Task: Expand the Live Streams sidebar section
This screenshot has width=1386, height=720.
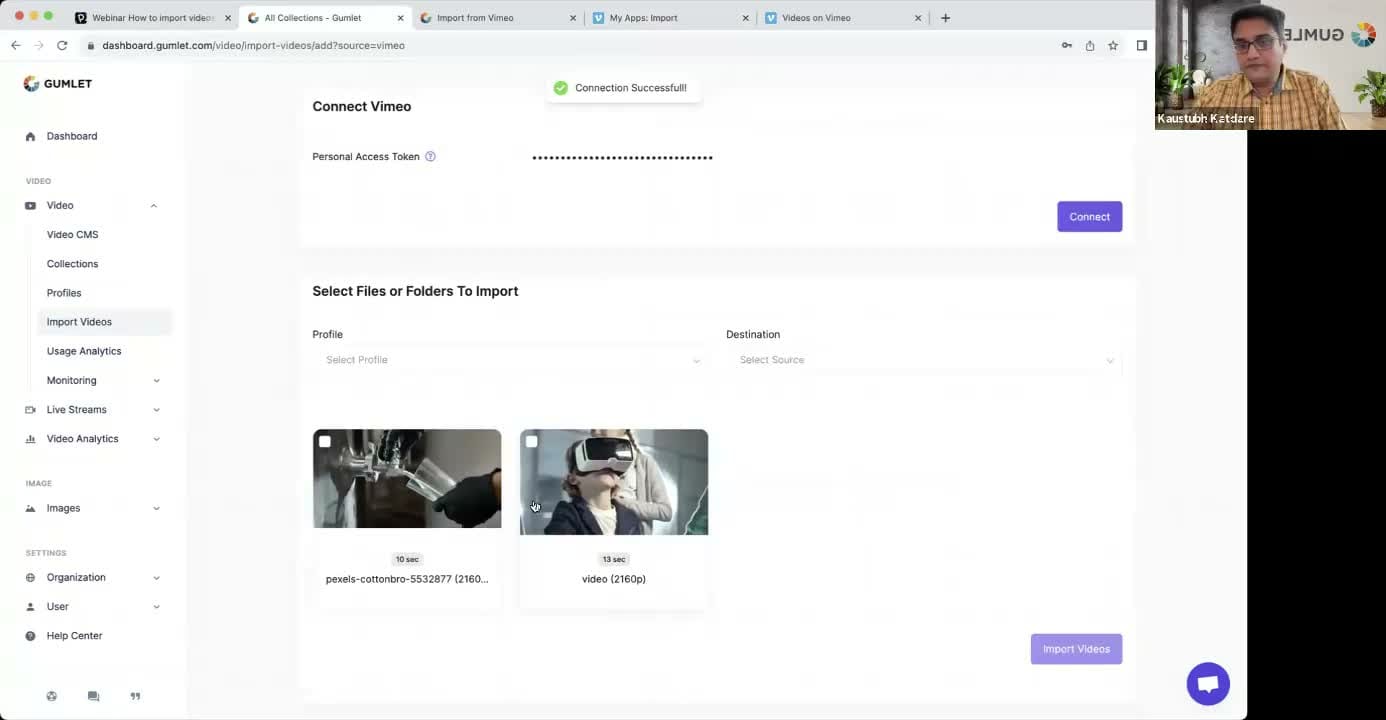Action: click(156, 410)
